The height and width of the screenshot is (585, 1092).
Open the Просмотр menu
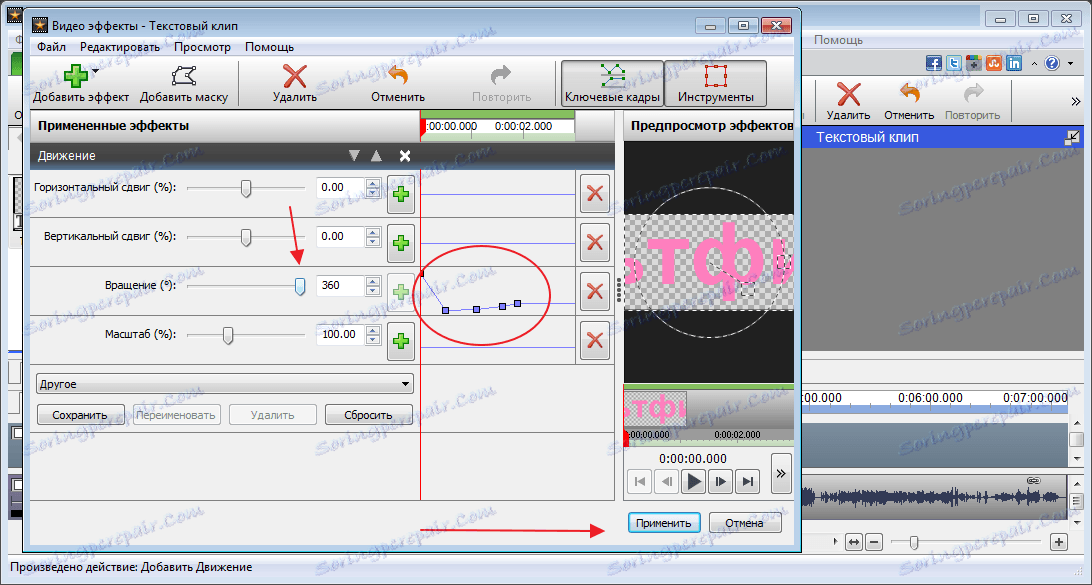click(x=202, y=47)
